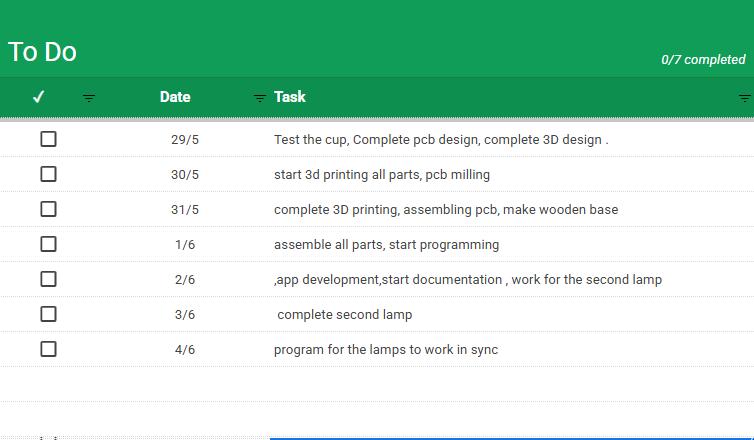754x440 pixels.
Task: Check the box for the 29/5 task
Action: 48,139
